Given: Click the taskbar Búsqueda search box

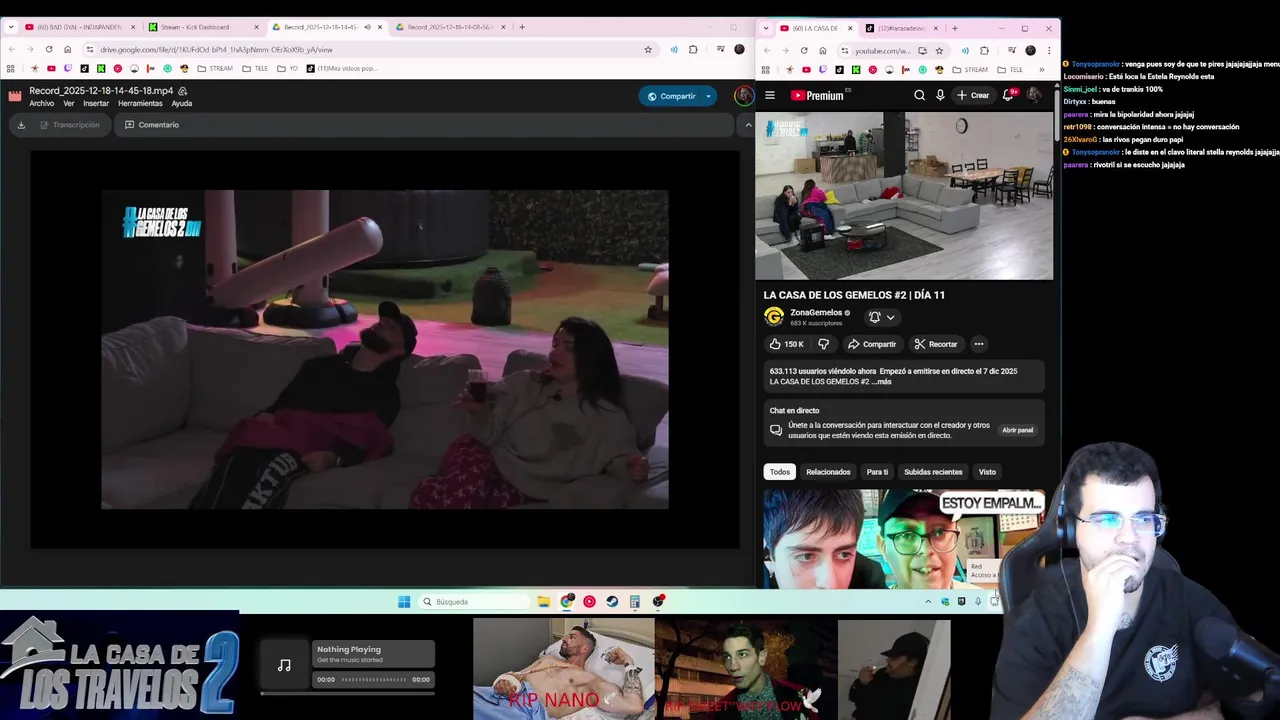Looking at the screenshot, I should [473, 602].
